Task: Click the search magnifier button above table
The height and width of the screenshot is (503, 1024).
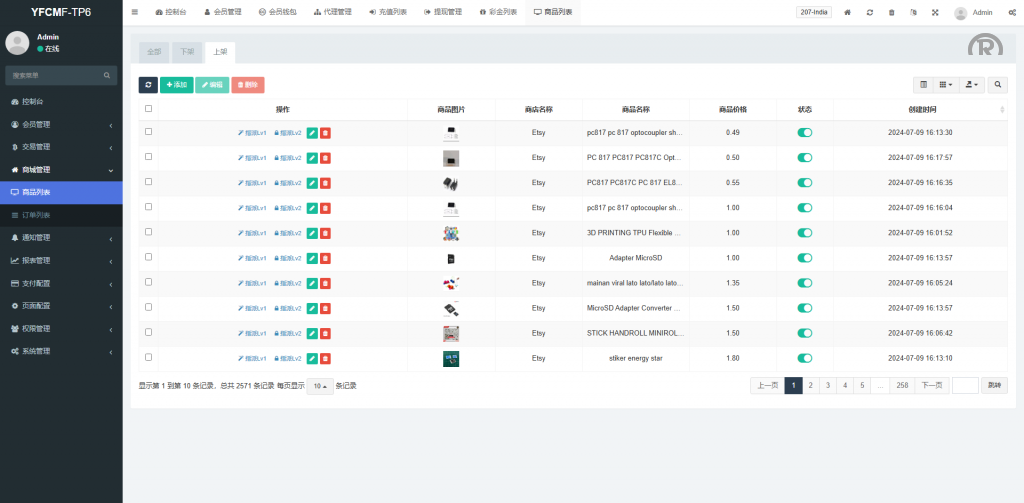Action: pyautogui.click(x=998, y=85)
